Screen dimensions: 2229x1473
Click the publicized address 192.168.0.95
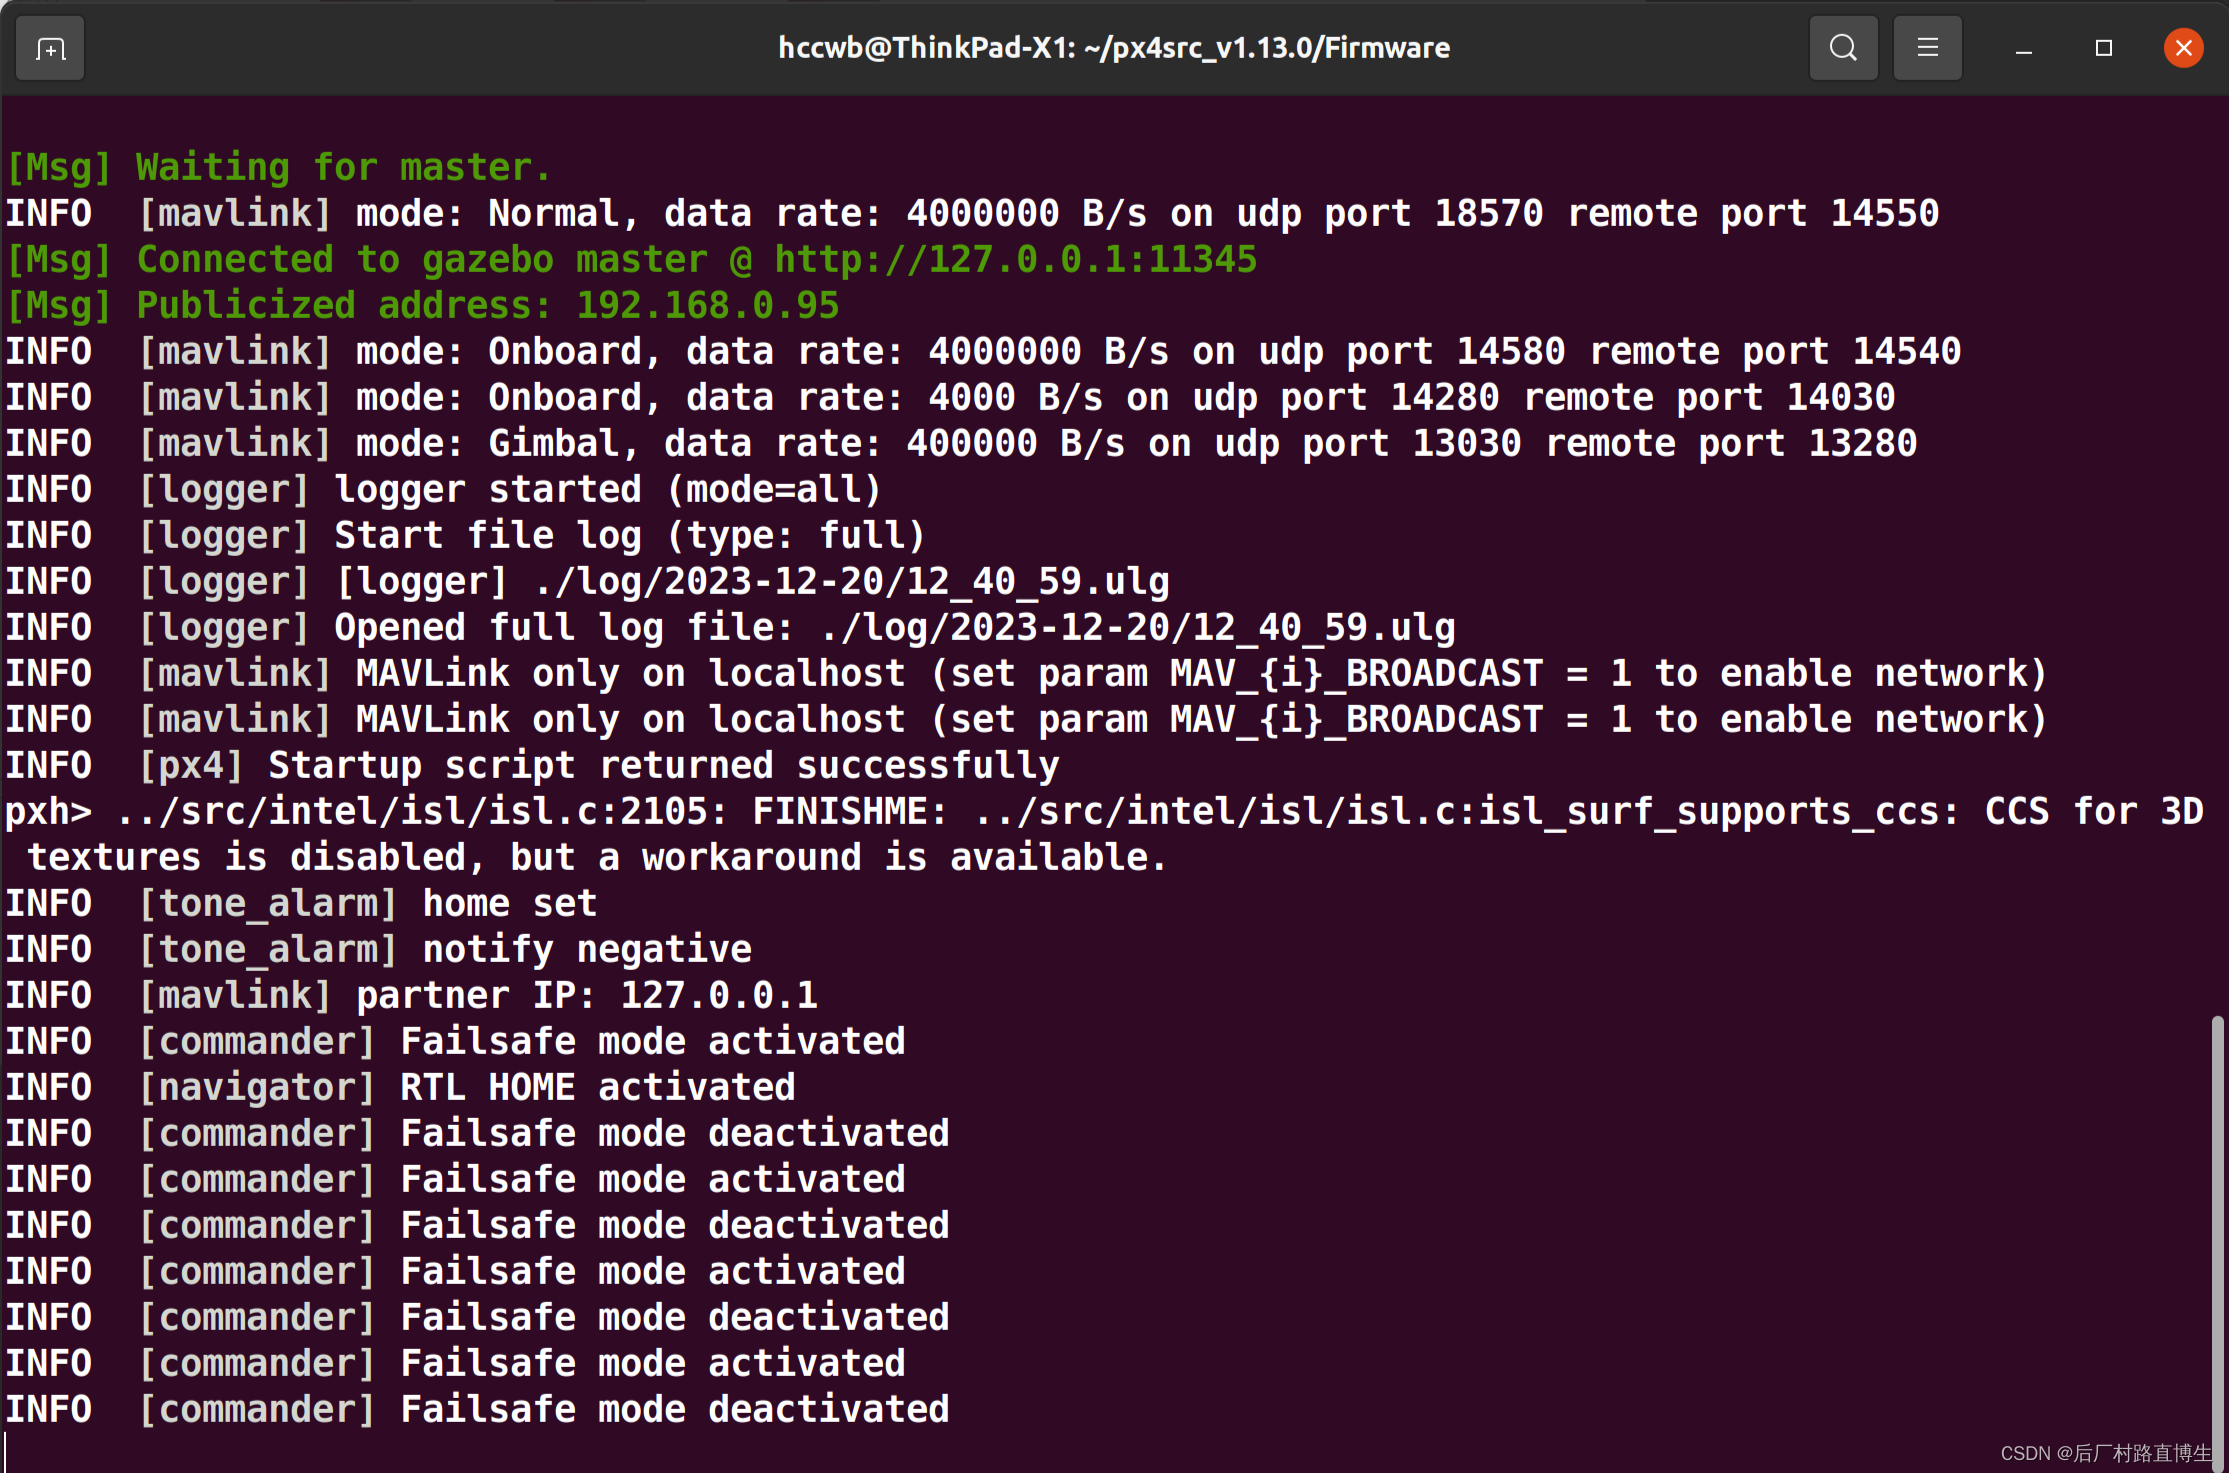click(707, 306)
